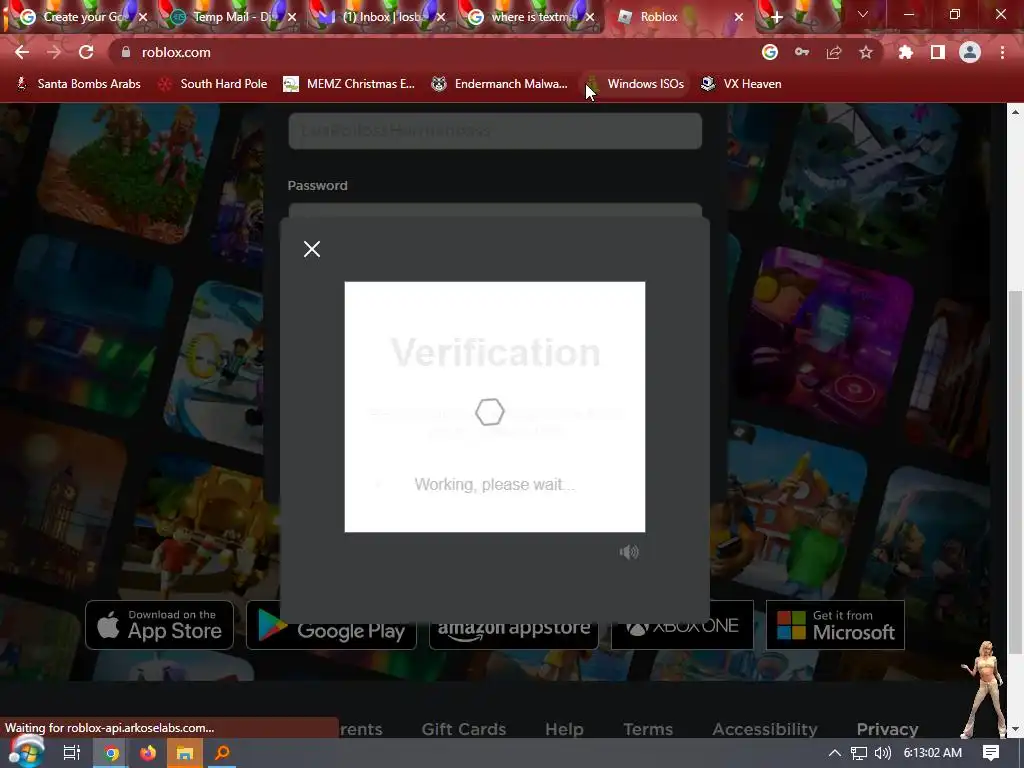Viewport: 1024px width, 768px height.
Task: Open the Google icon in address bar
Action: (x=770, y=52)
